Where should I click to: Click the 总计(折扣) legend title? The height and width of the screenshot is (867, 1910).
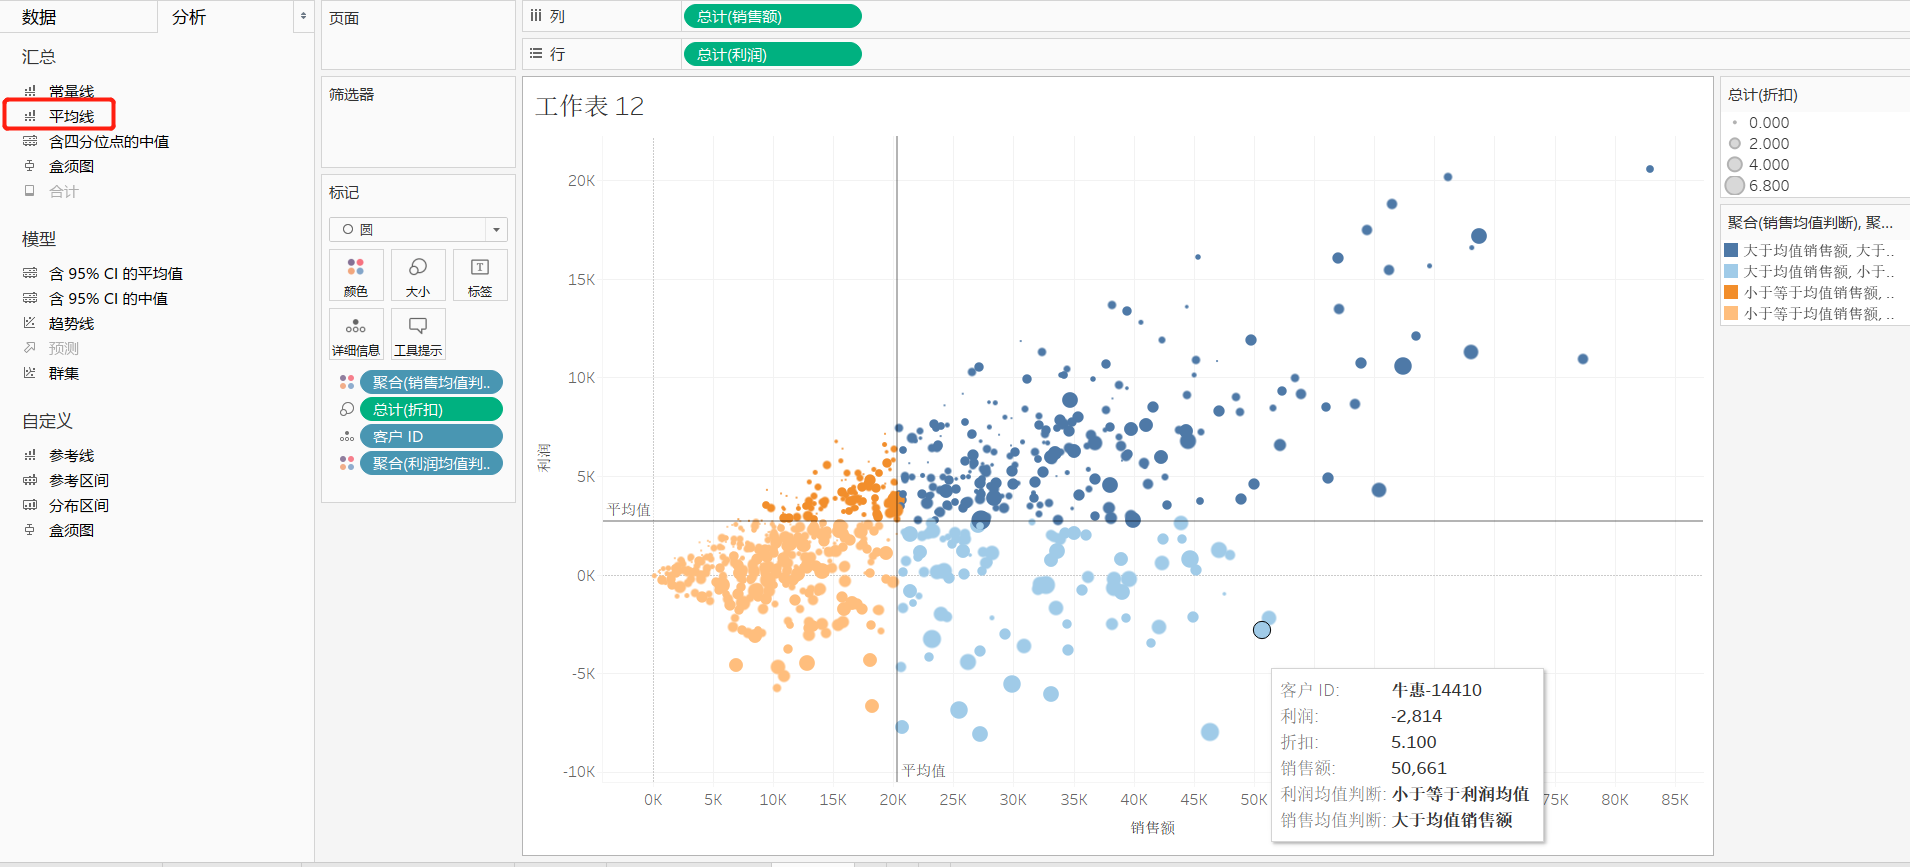coord(1763,94)
